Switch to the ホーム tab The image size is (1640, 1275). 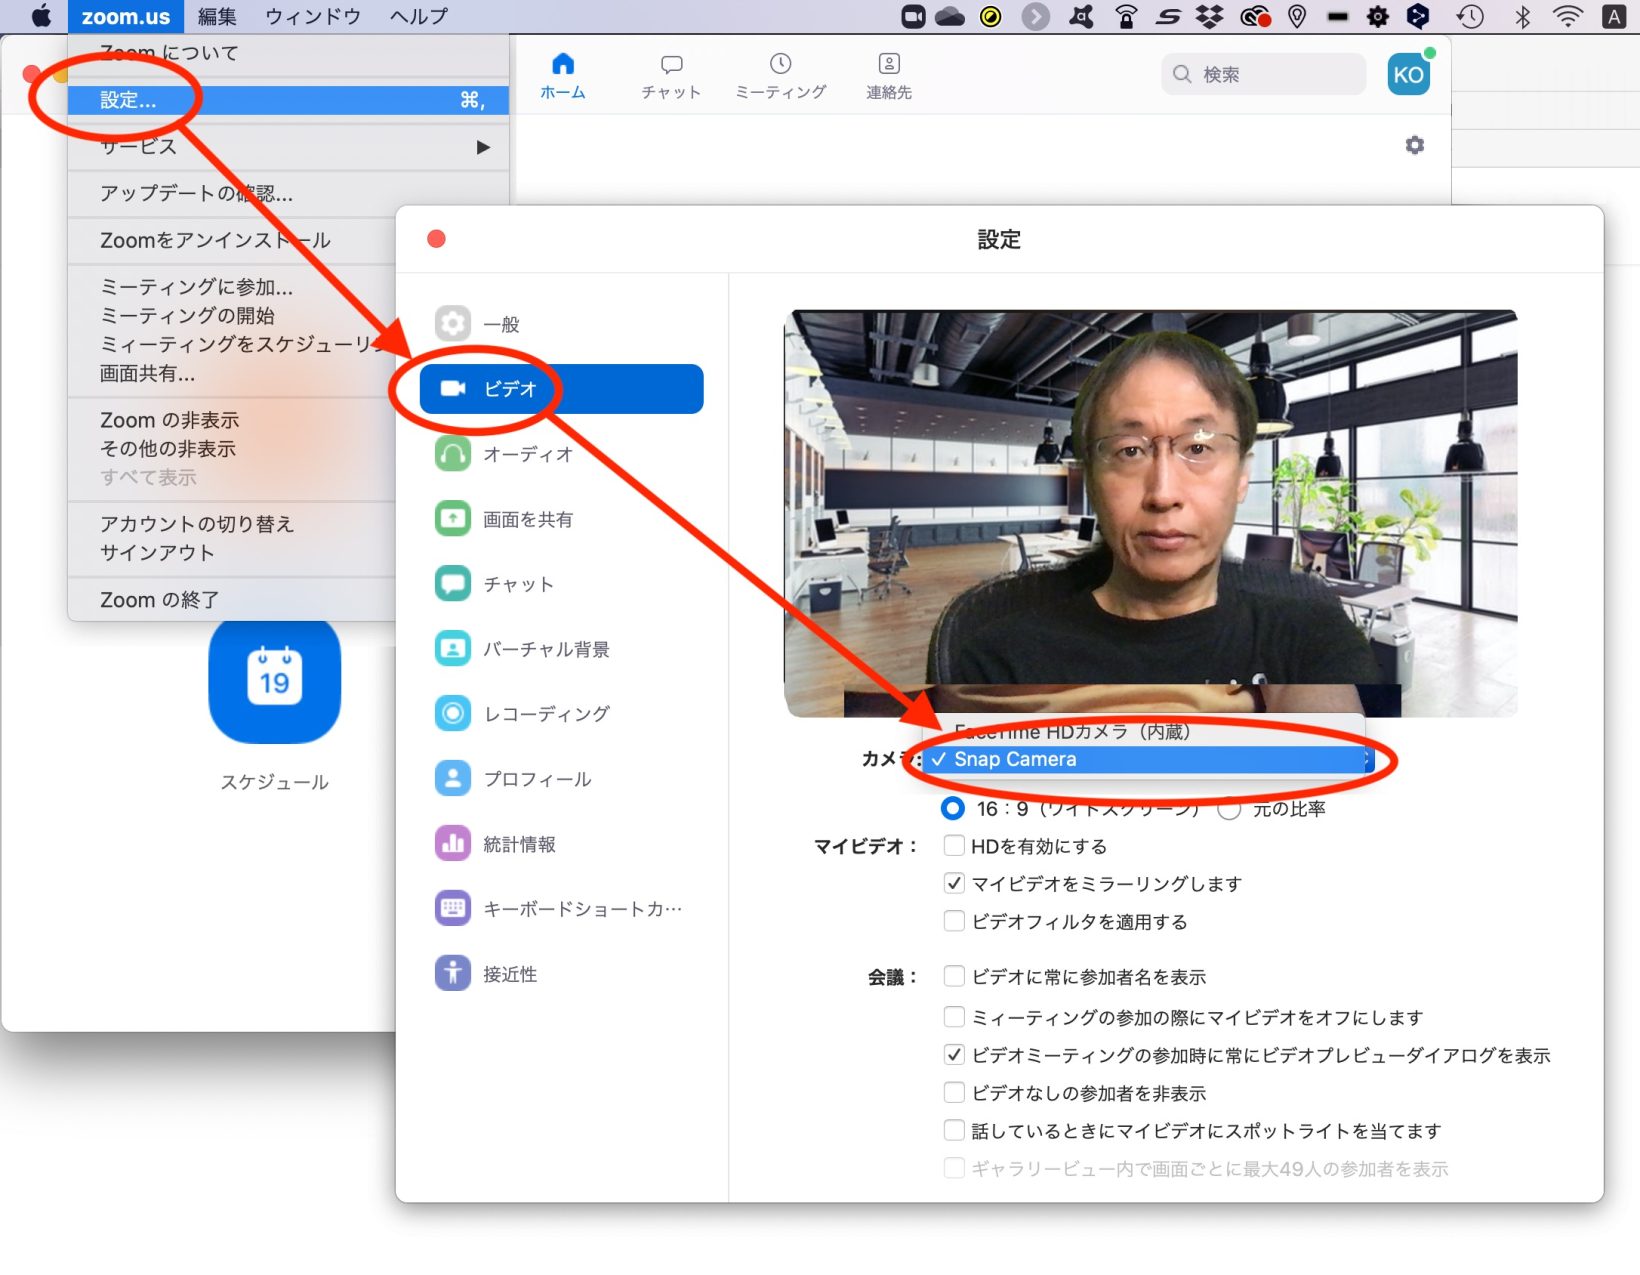point(563,76)
